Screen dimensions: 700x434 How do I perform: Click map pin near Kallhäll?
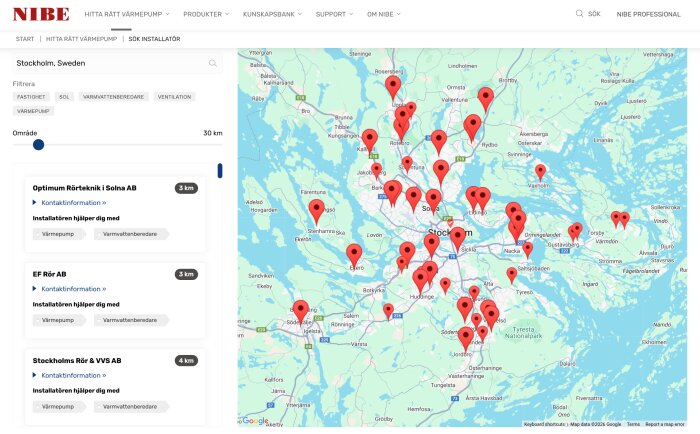(x=370, y=140)
